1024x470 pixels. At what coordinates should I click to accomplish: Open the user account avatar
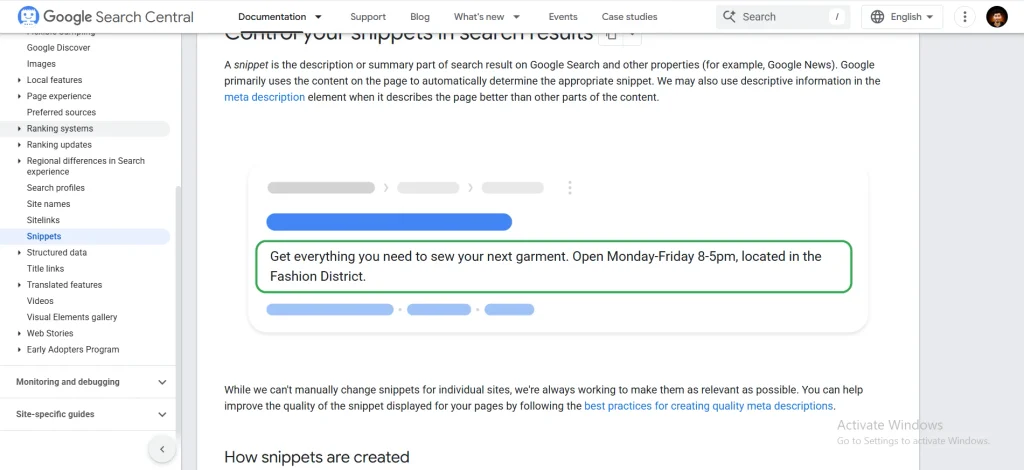pos(997,17)
